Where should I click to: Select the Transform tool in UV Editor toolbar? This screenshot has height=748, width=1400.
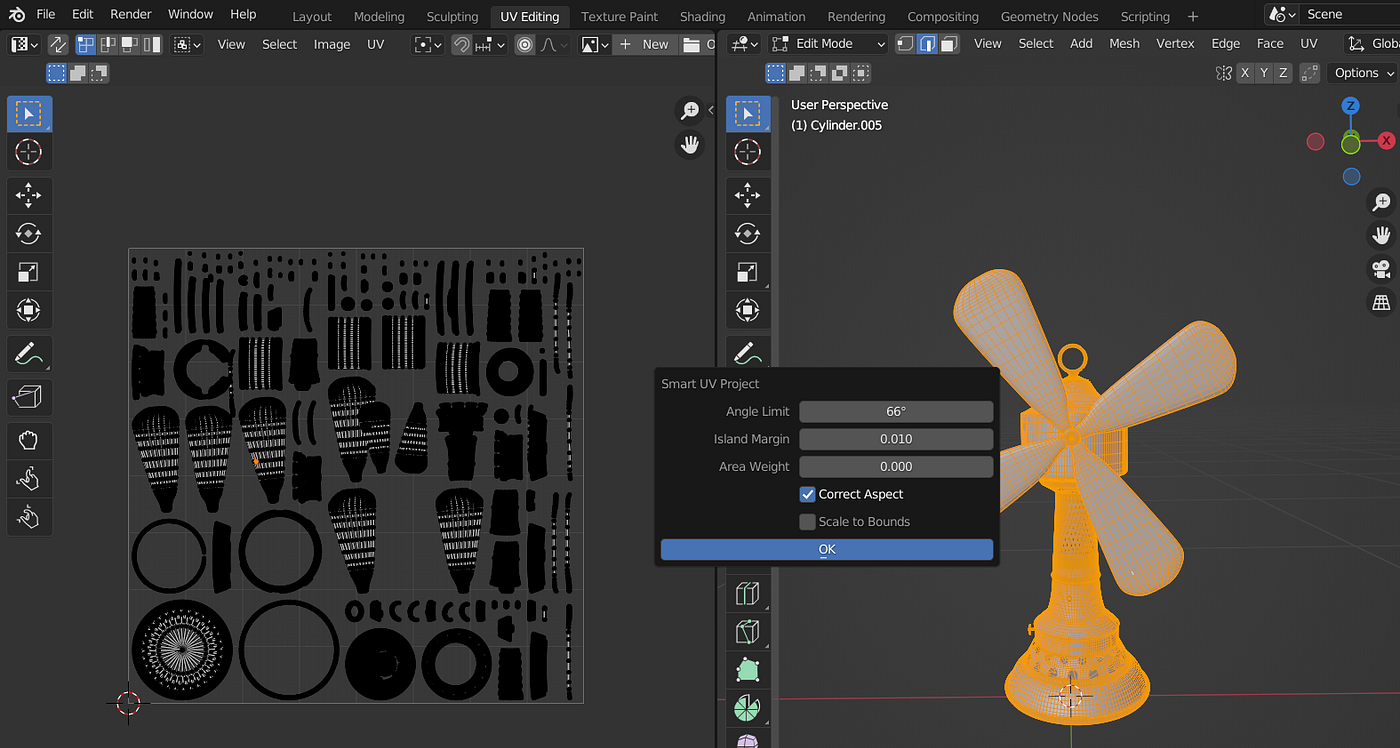[x=29, y=311]
